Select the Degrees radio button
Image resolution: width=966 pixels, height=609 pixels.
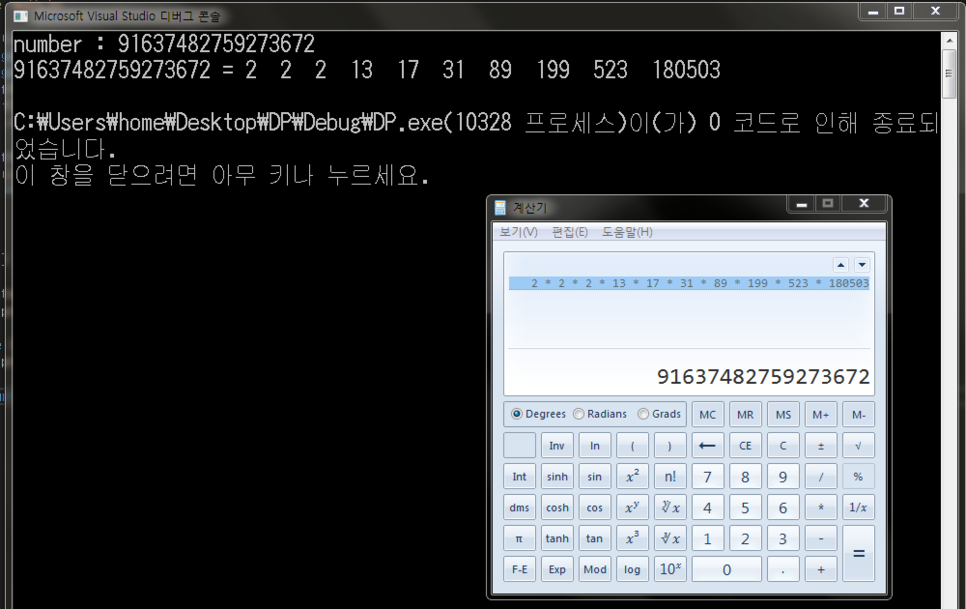point(516,414)
